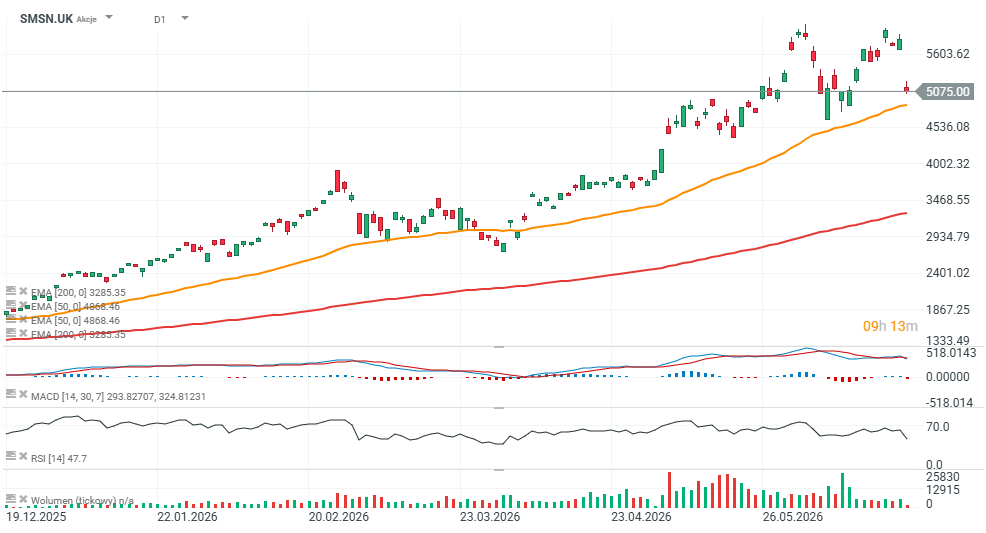Image resolution: width=986 pixels, height=533 pixels.
Task: Click the RSI [14] 47.7 label text
Action: pos(59,458)
